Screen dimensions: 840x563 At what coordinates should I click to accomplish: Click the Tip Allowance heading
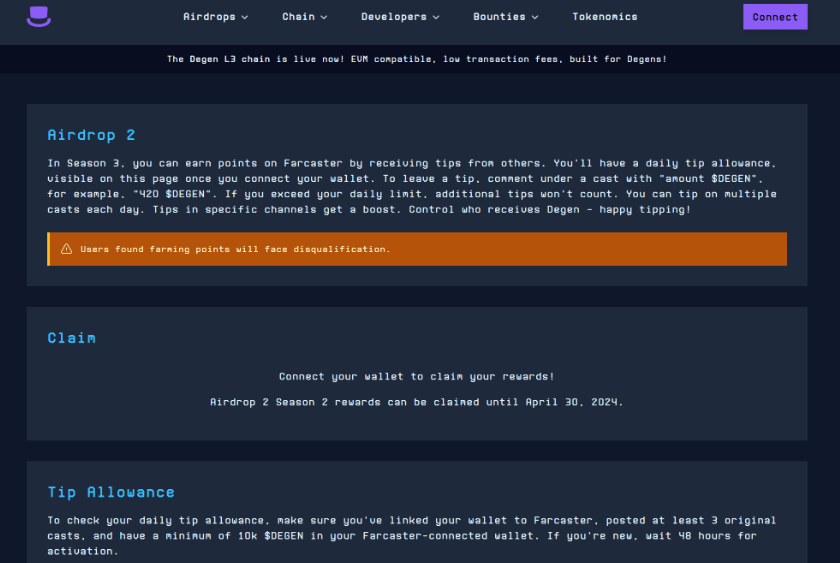point(111,492)
